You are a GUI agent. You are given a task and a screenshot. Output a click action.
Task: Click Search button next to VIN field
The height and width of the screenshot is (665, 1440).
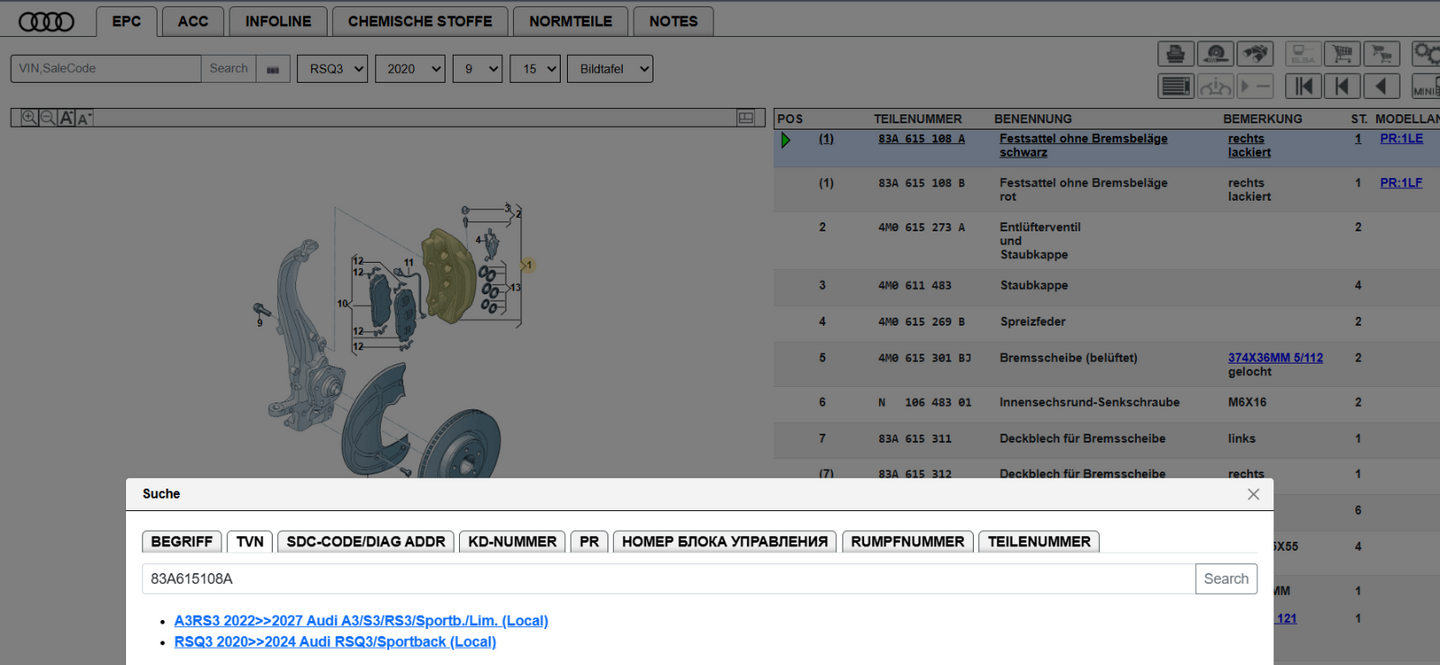[x=228, y=69]
